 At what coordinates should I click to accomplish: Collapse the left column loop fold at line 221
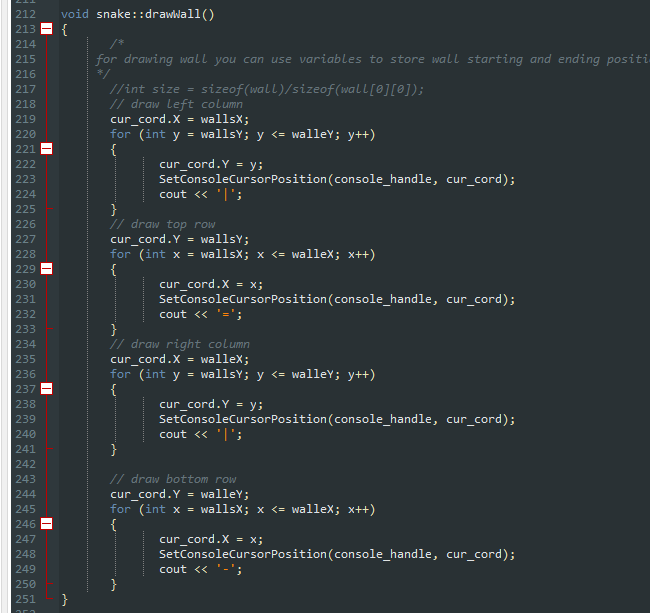click(x=46, y=149)
